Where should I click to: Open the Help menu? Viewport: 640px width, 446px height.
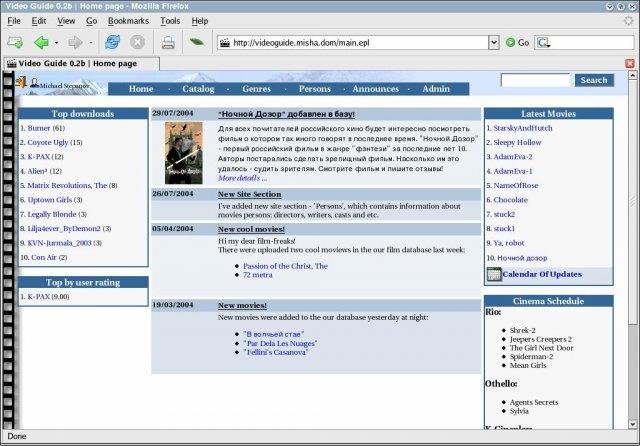click(x=200, y=21)
